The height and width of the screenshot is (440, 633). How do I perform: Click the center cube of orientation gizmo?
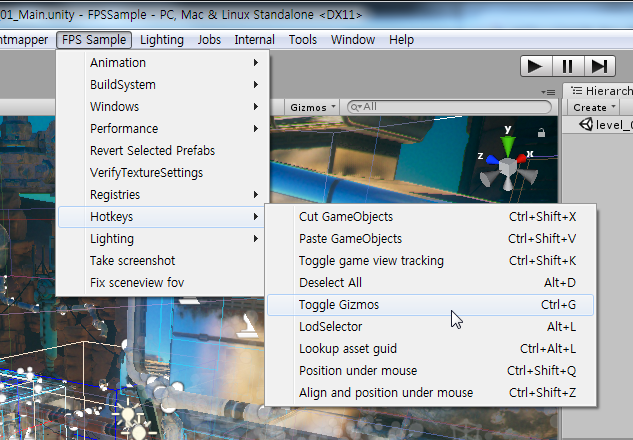[507, 167]
